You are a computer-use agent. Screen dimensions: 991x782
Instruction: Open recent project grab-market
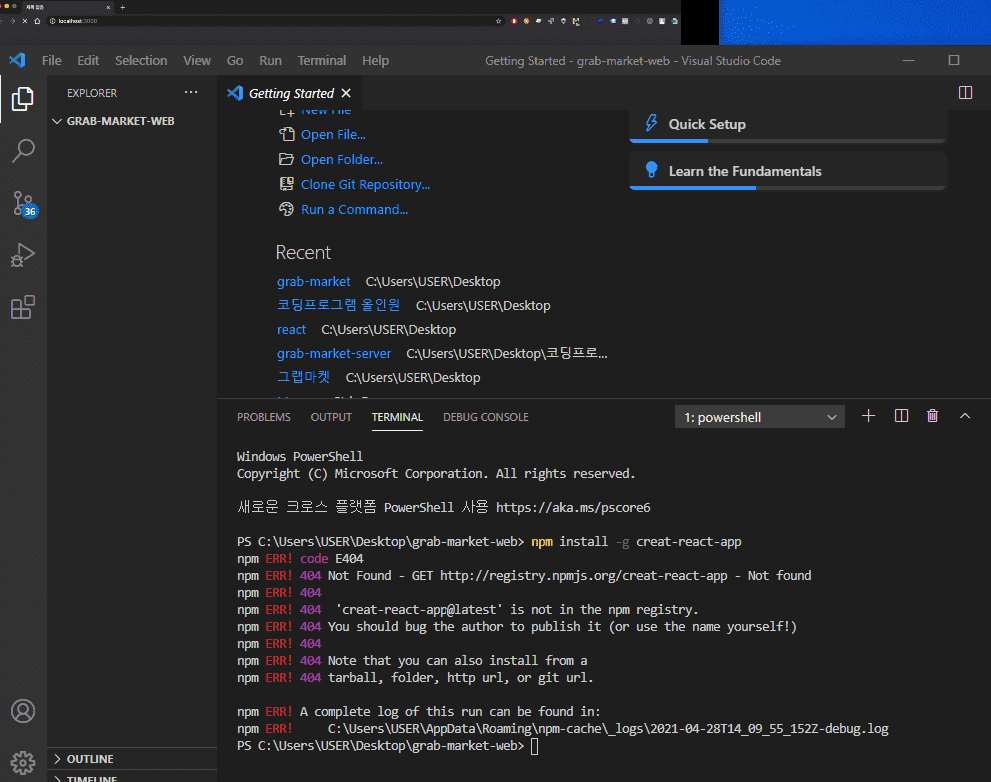point(313,281)
